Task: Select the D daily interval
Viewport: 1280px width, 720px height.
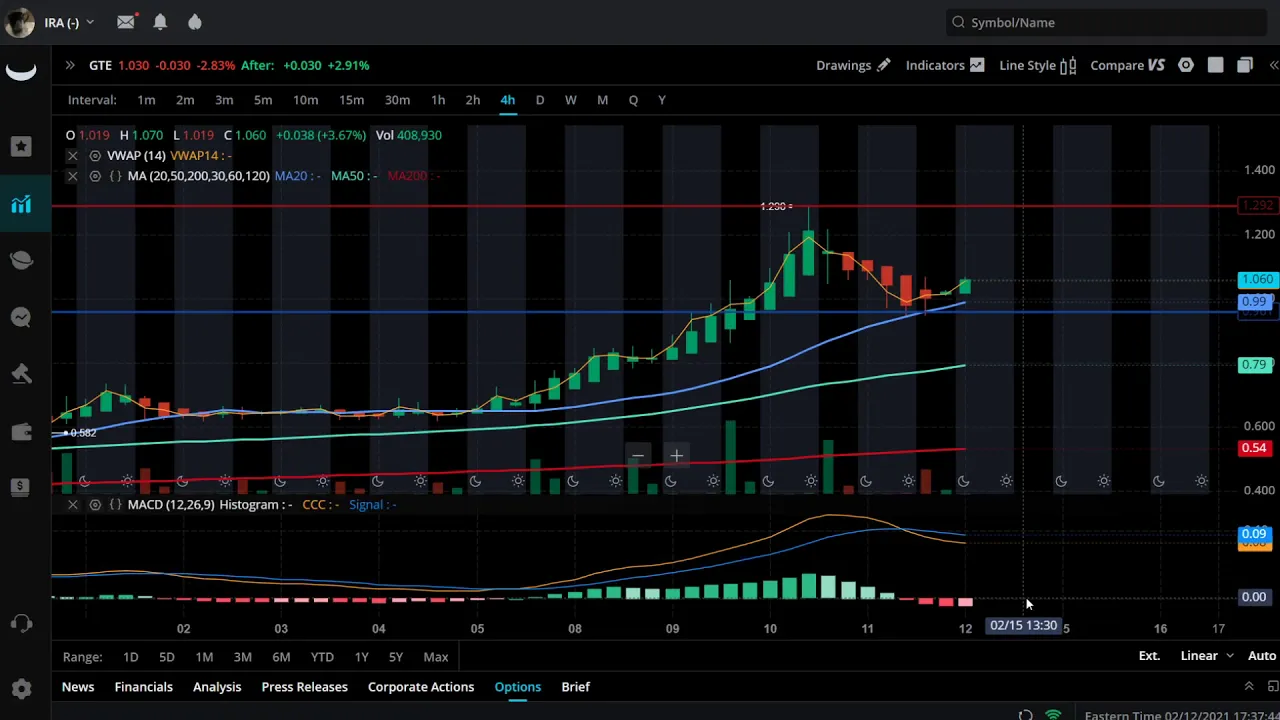Action: click(540, 100)
